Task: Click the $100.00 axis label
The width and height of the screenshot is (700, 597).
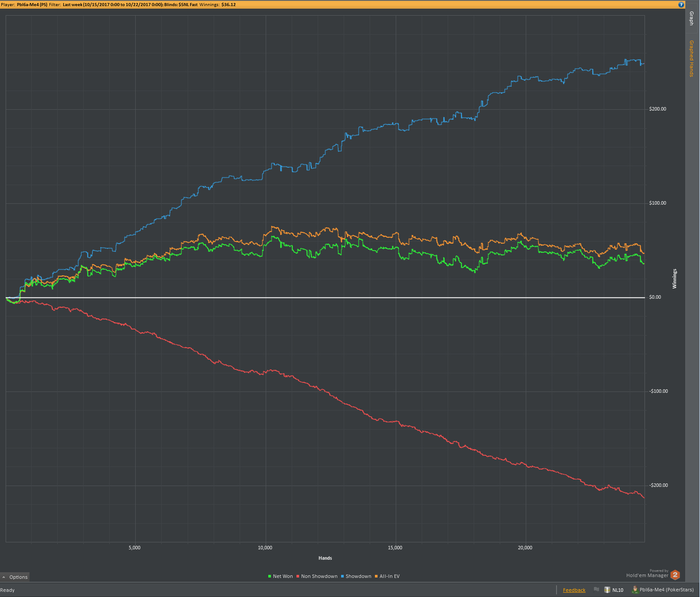Action: [x=657, y=203]
